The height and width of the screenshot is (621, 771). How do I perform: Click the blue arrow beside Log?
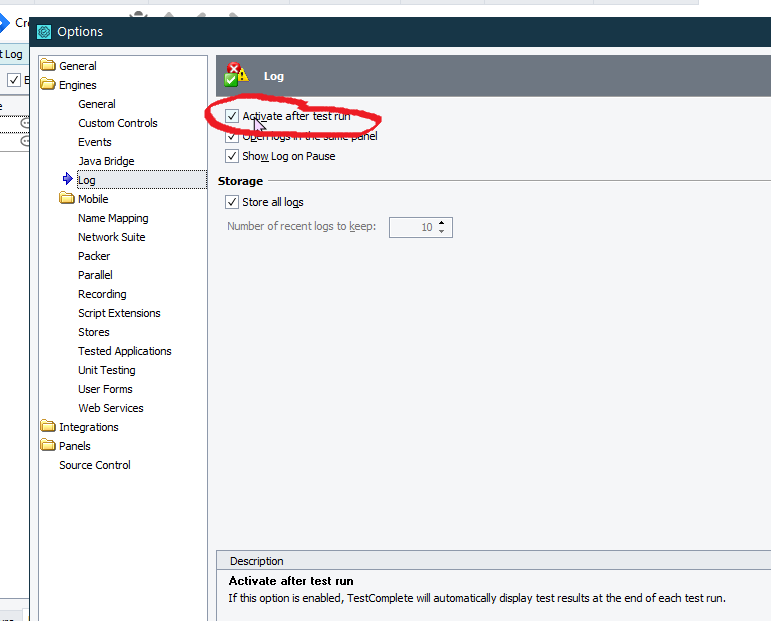68,180
